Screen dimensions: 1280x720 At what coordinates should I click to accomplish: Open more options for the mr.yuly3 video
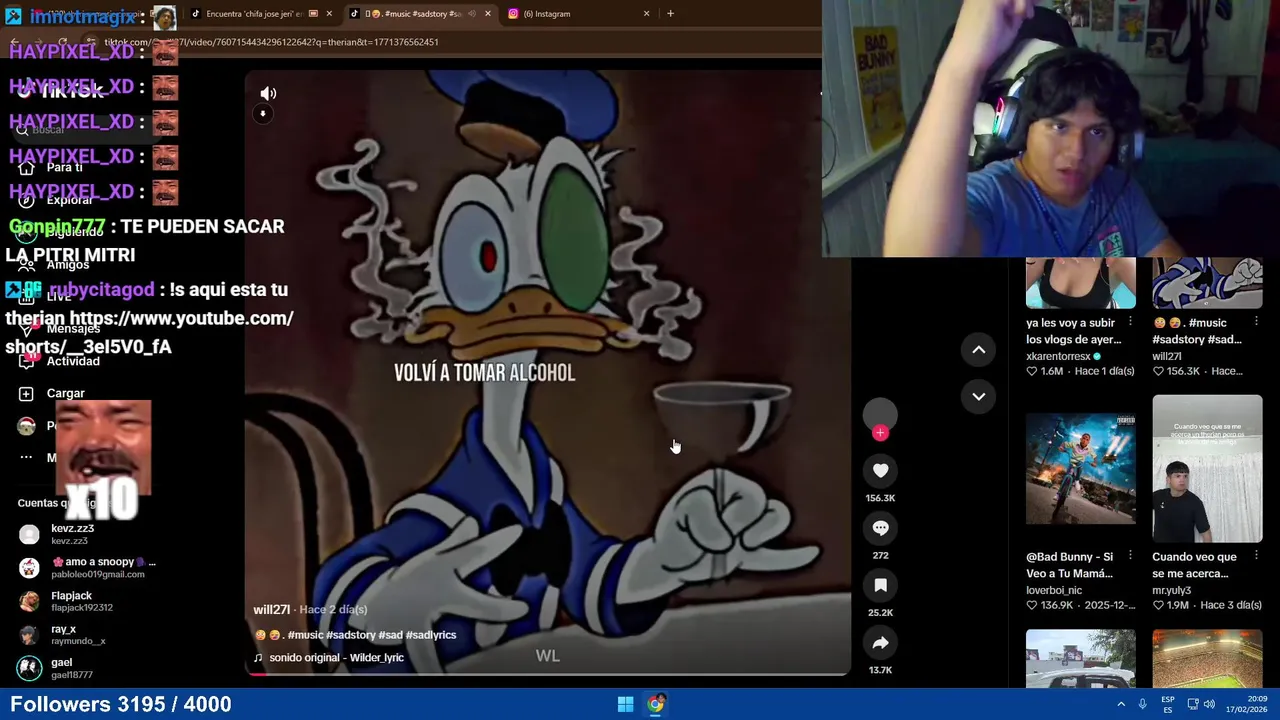click(1256, 555)
